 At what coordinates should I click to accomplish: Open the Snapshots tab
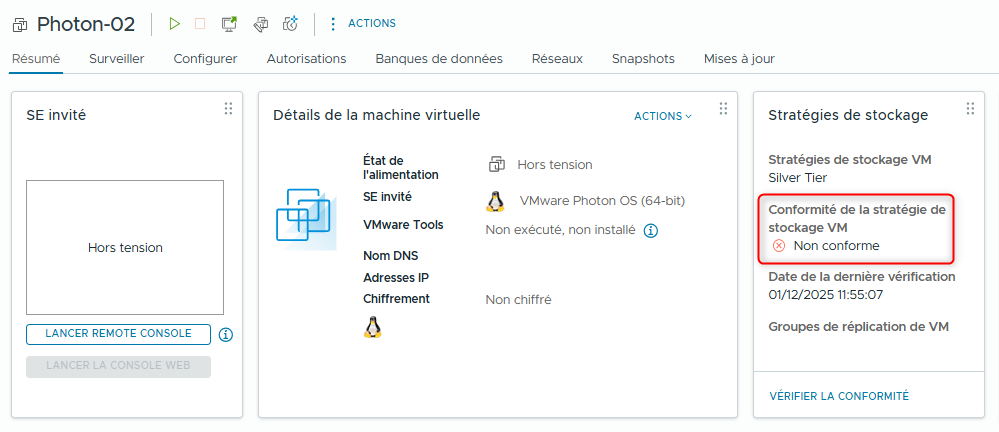click(643, 59)
